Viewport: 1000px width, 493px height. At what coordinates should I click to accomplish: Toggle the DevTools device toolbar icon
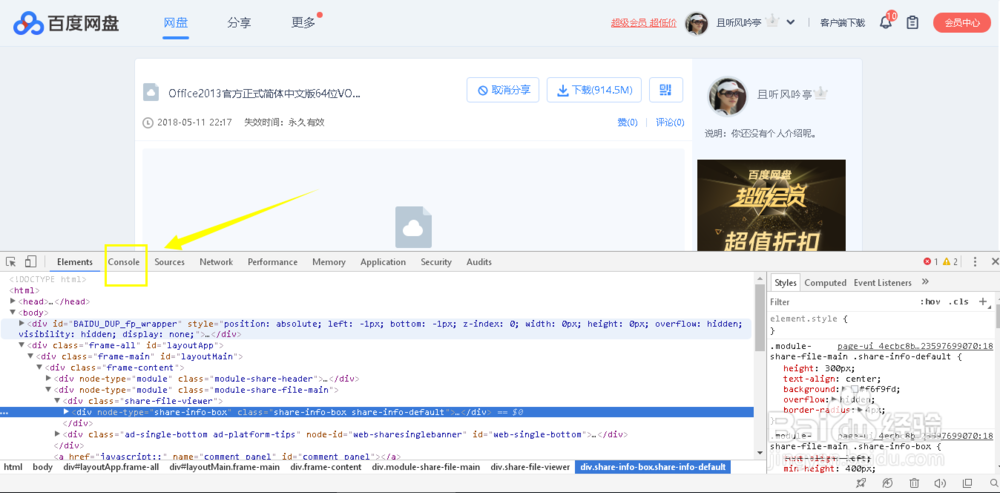(x=31, y=261)
